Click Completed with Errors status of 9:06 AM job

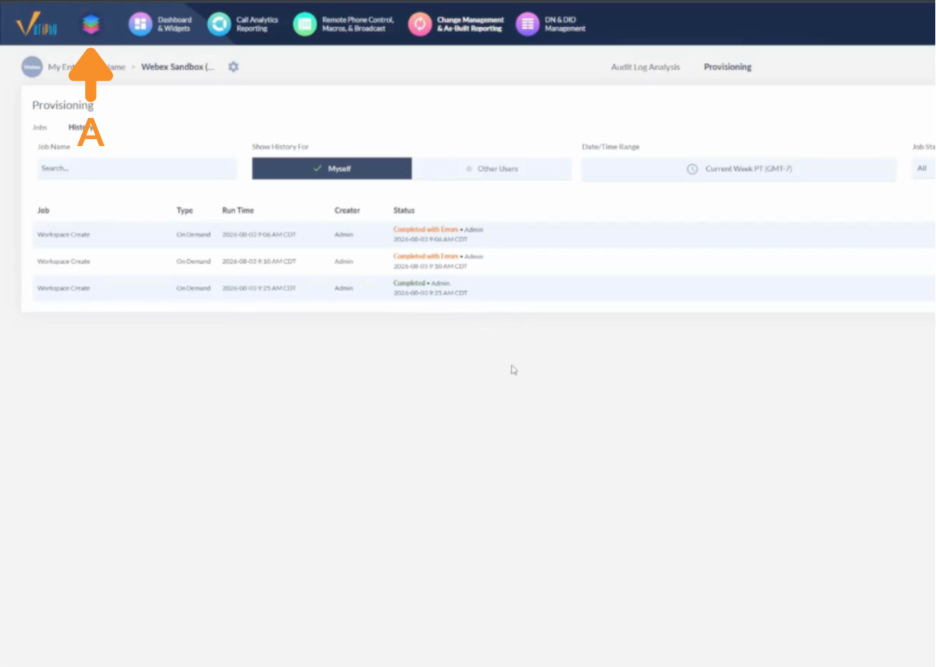pyautogui.click(x=426, y=229)
